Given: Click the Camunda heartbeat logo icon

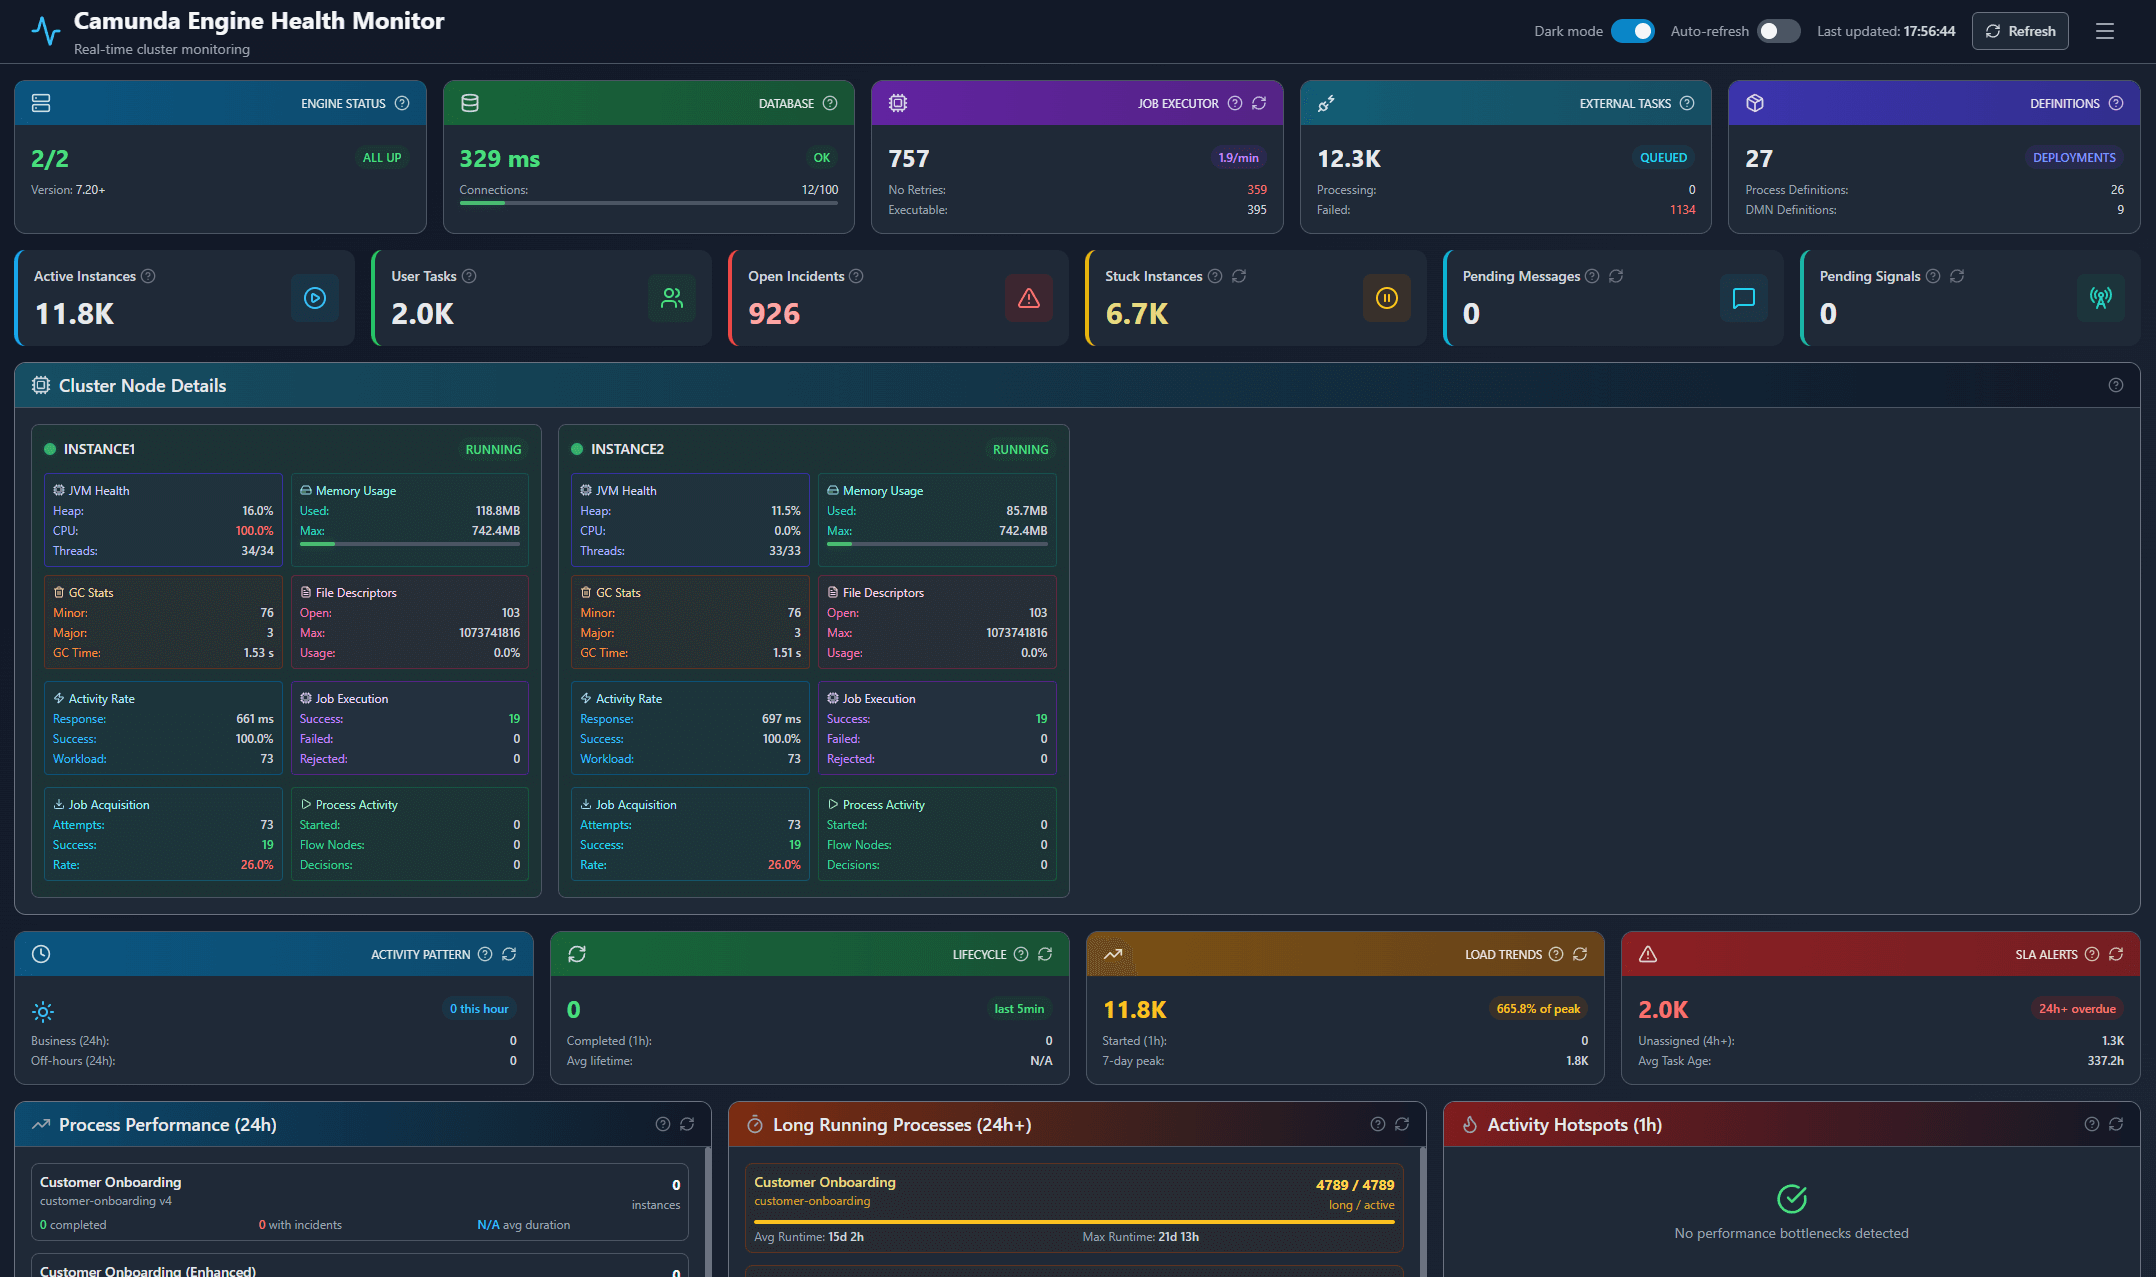Looking at the screenshot, I should [46, 30].
